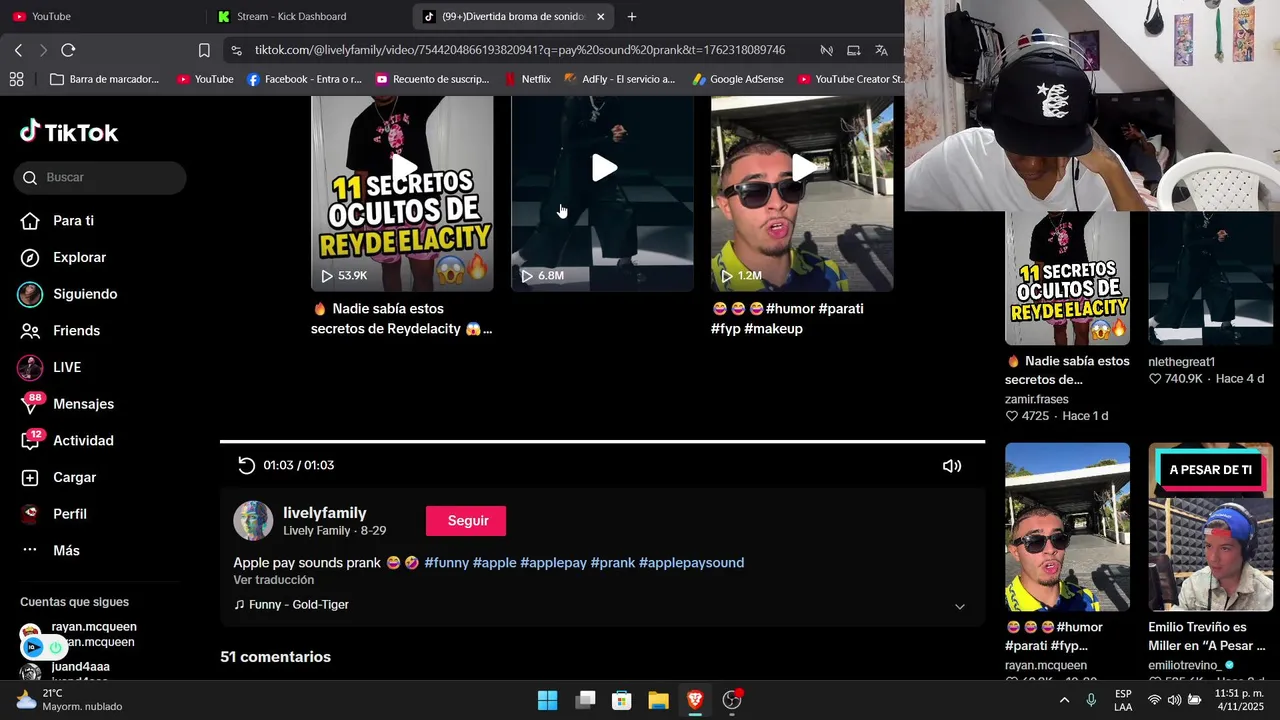Image resolution: width=1280 pixels, height=720 pixels.
Task: Click the translate page icon
Action: [881, 50]
